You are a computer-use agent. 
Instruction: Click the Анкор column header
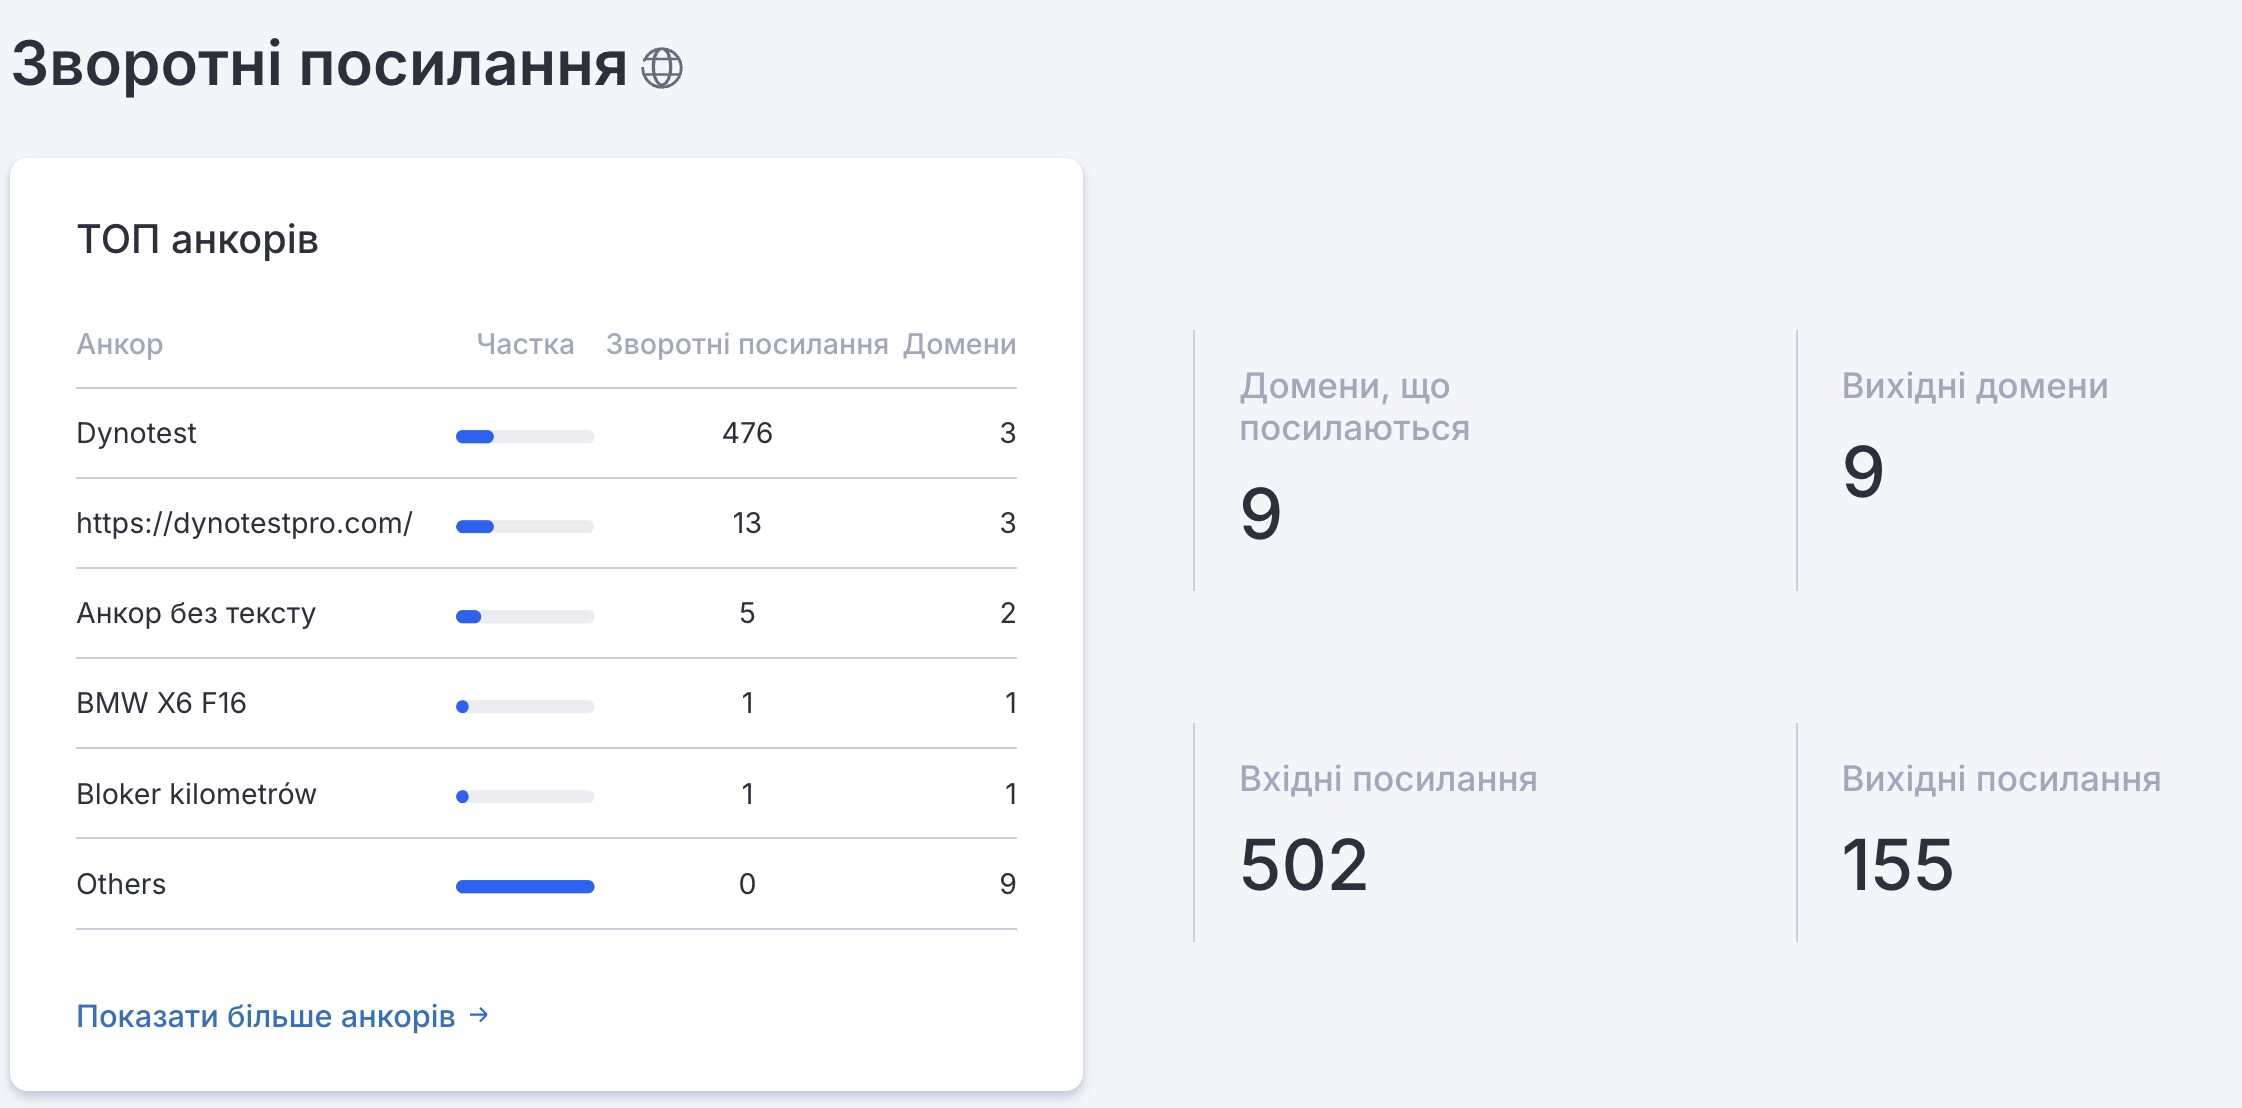point(119,344)
